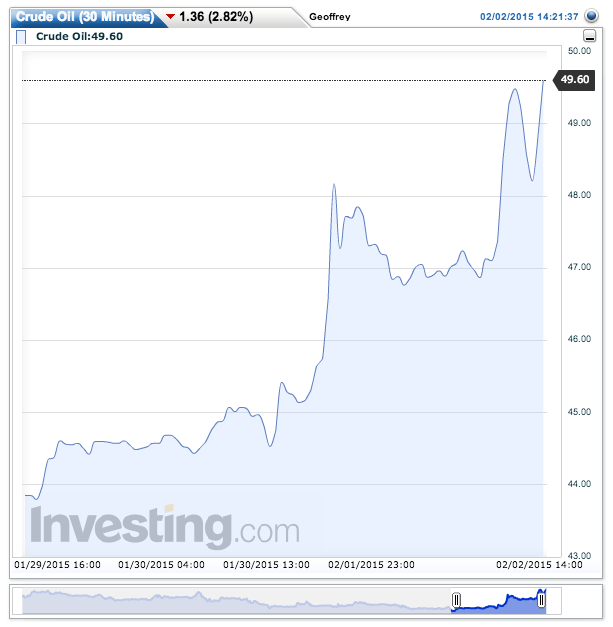Click the 49.00 price axis label
Image resolution: width=613 pixels, height=627 pixels.
(579, 123)
